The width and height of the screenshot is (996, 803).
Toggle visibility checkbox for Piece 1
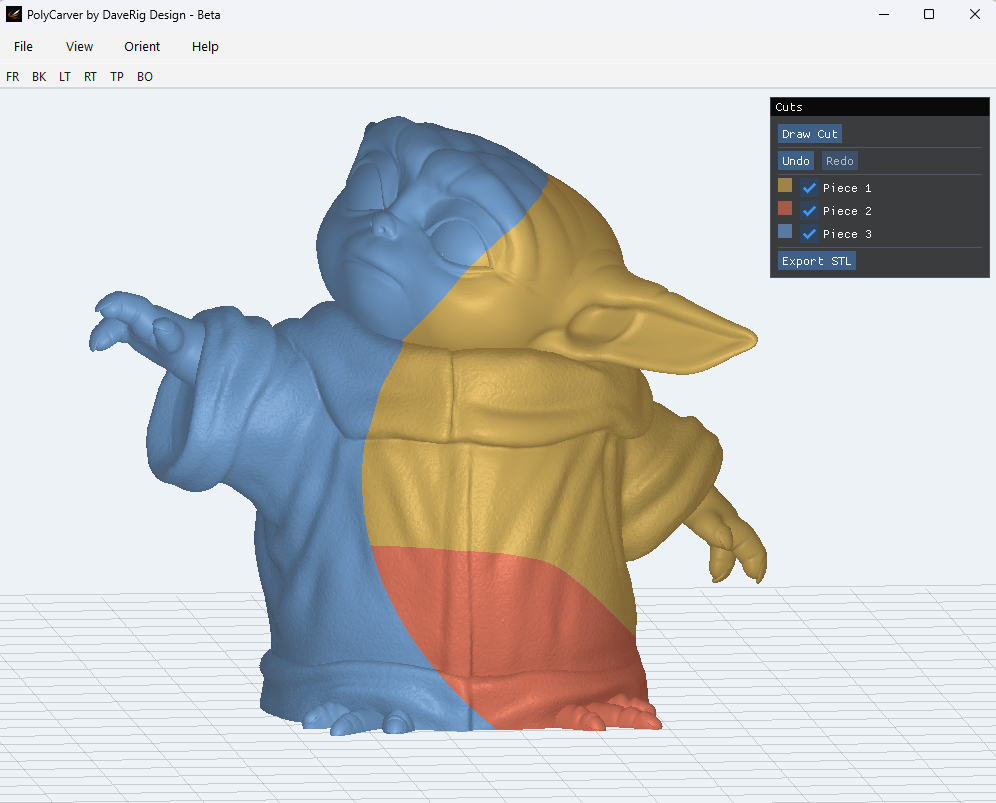click(x=809, y=187)
